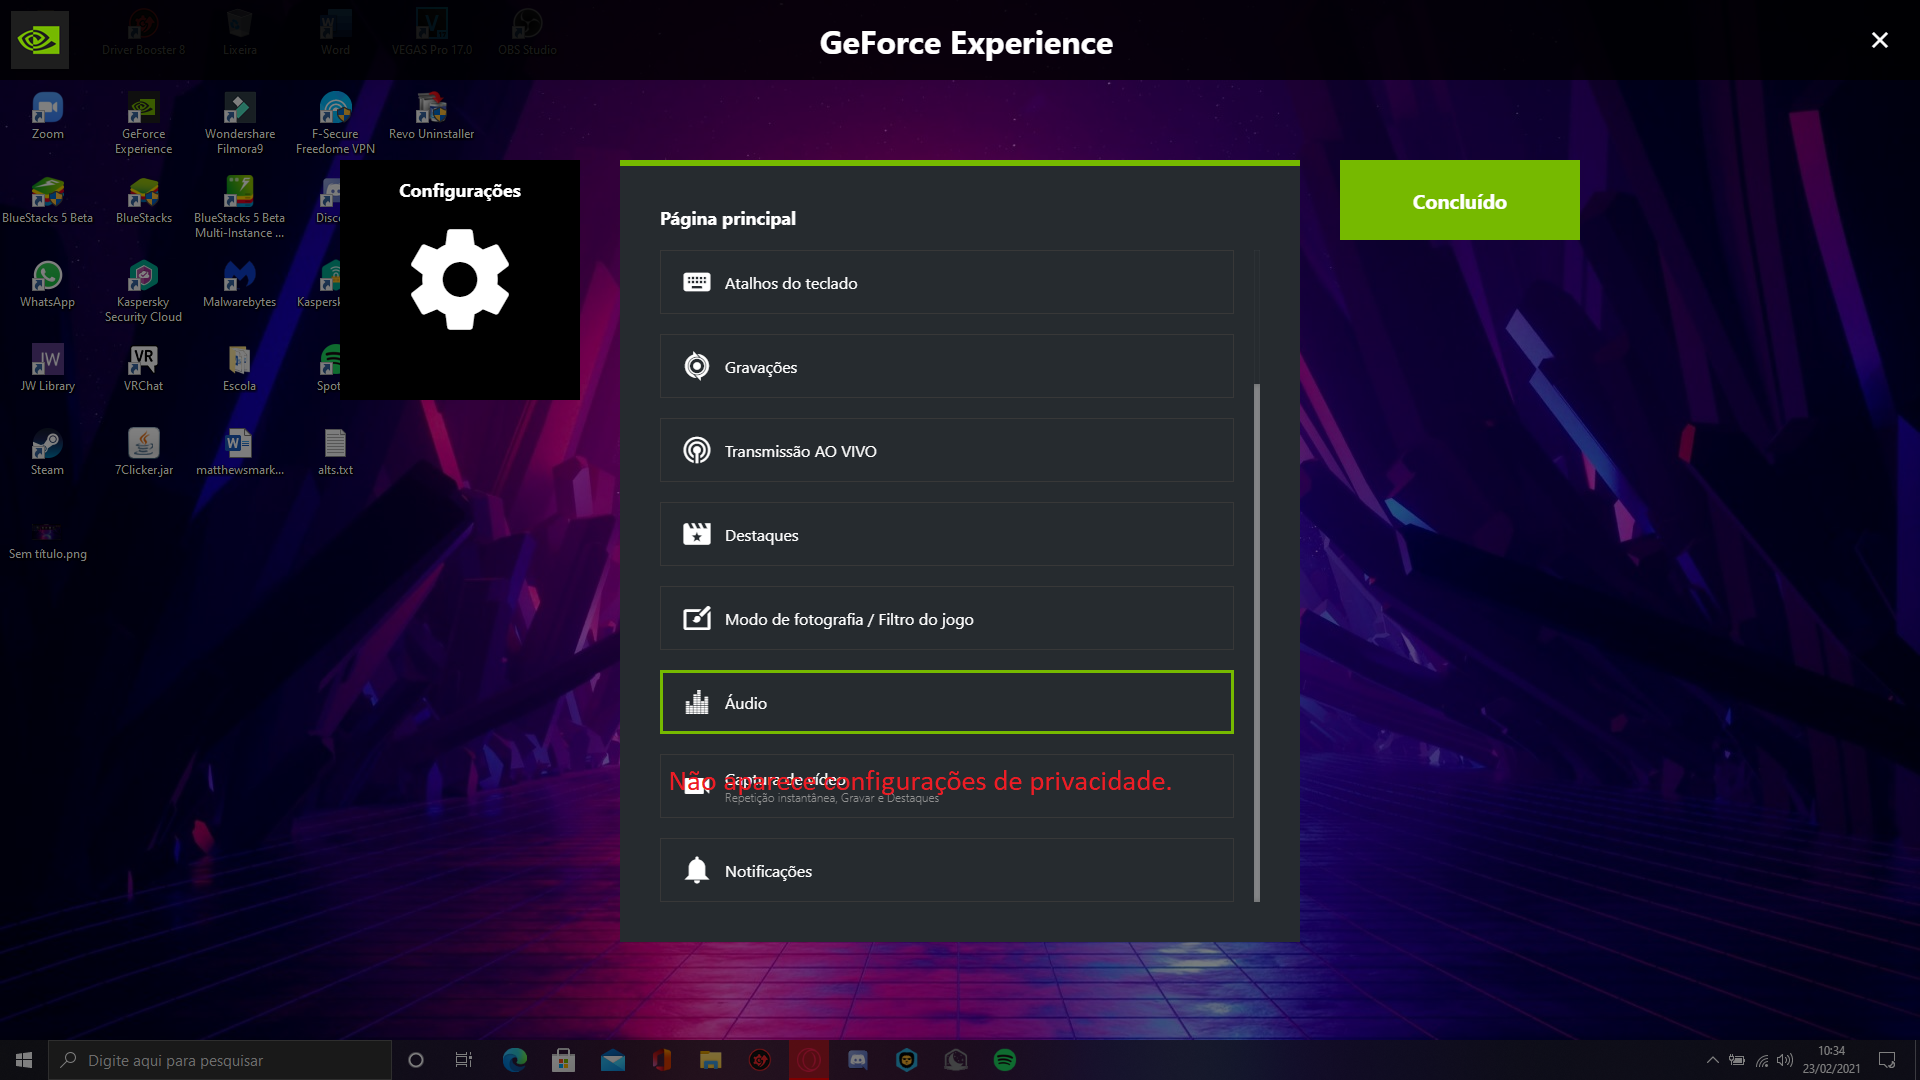This screenshot has height=1080, width=1920.
Task: Open Sem título.png desktop file
Action: [x=47, y=540]
